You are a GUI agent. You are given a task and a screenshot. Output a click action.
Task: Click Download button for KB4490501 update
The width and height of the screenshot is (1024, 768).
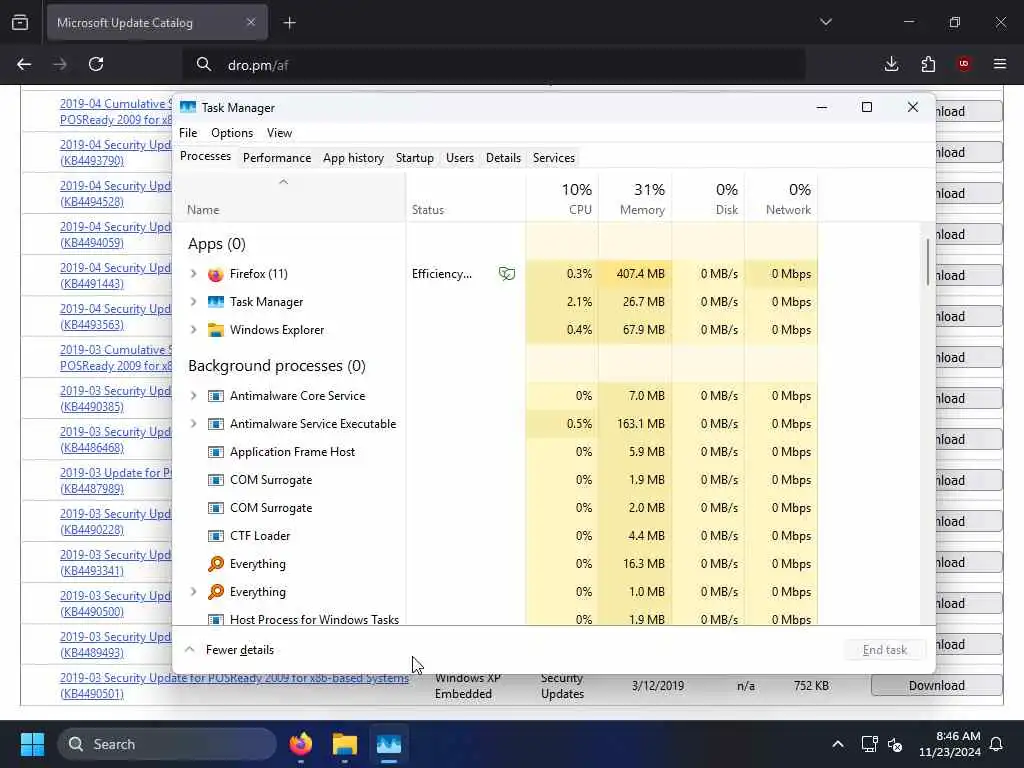pos(936,686)
